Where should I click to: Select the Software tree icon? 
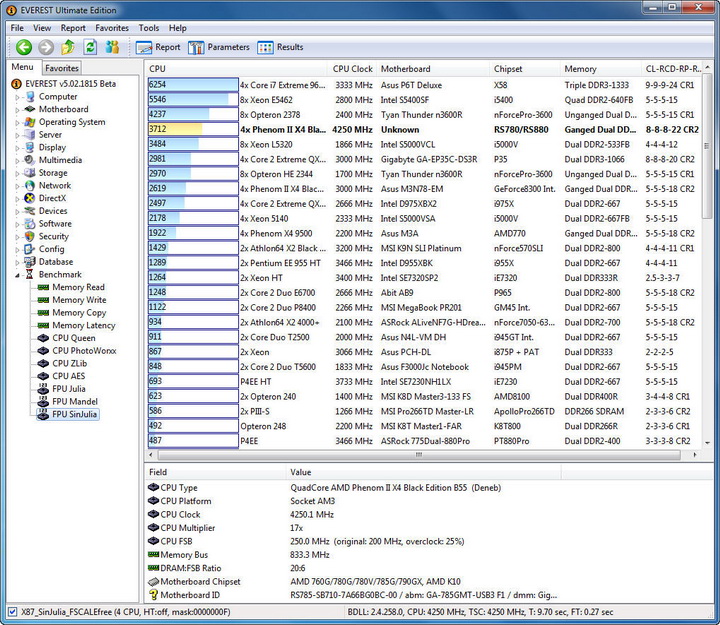(30, 224)
